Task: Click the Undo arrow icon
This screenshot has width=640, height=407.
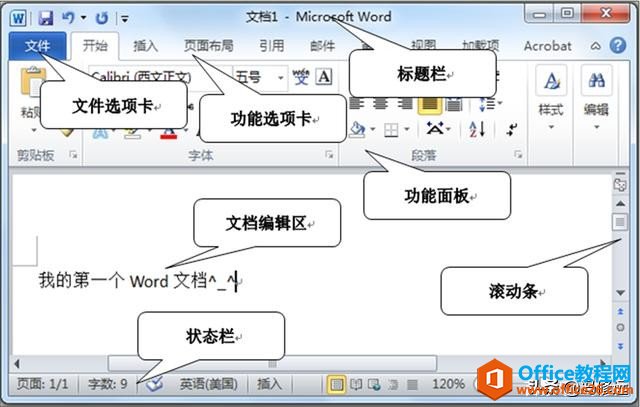Action: coord(68,18)
